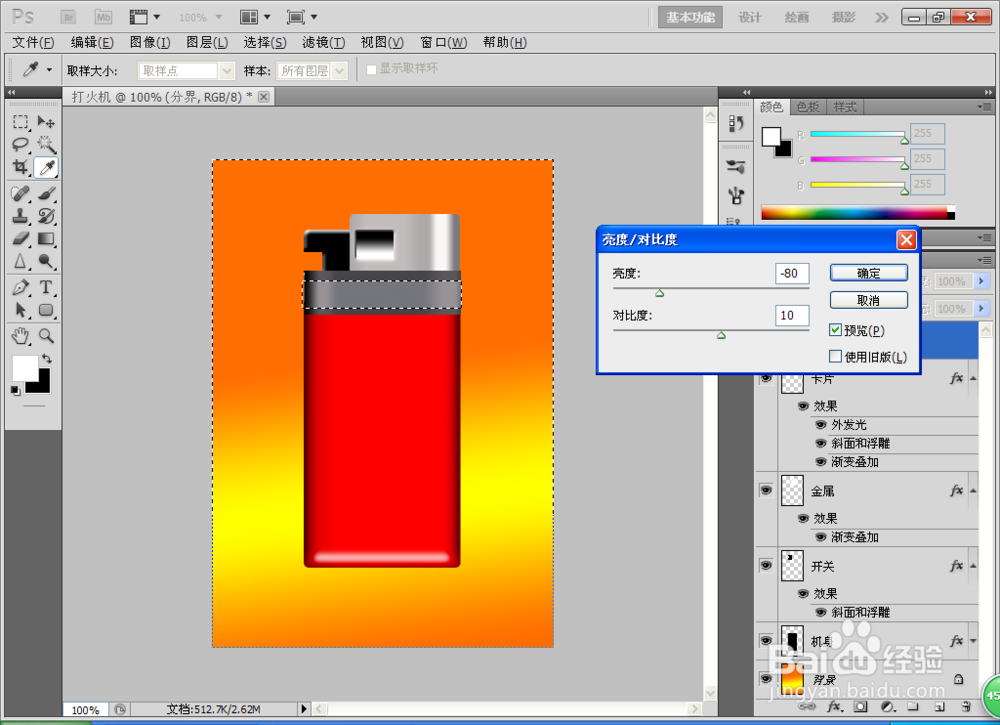1000x725 pixels.
Task: Select the Dodge tool
Action: click(46, 261)
